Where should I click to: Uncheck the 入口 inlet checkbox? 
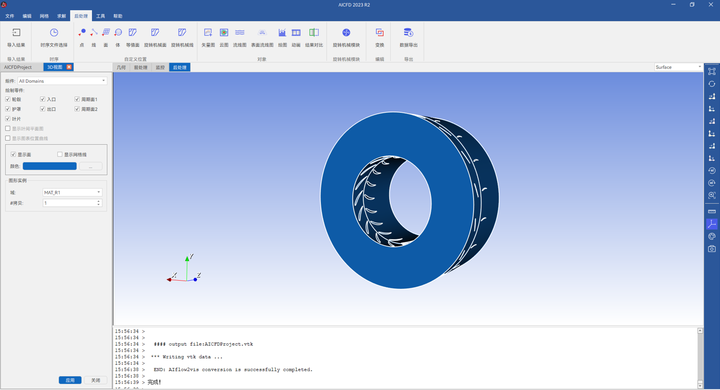pos(43,99)
